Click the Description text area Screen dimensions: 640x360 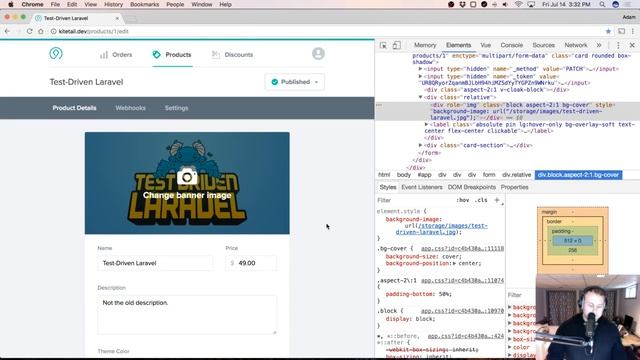[x=187, y=315]
